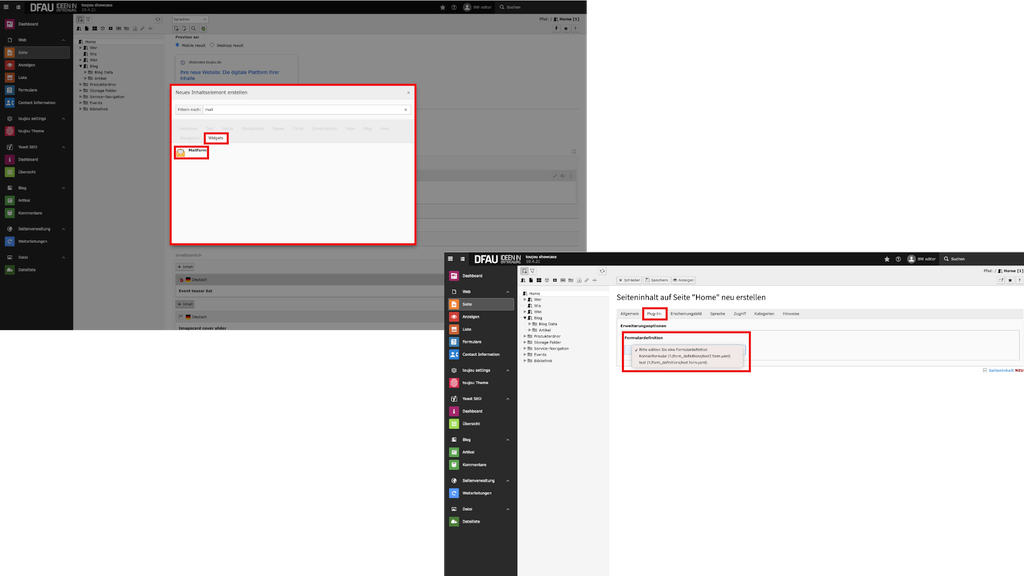Image resolution: width=1024 pixels, height=576 pixels.
Task: Switch to the Widgets tab
Action: pos(216,138)
